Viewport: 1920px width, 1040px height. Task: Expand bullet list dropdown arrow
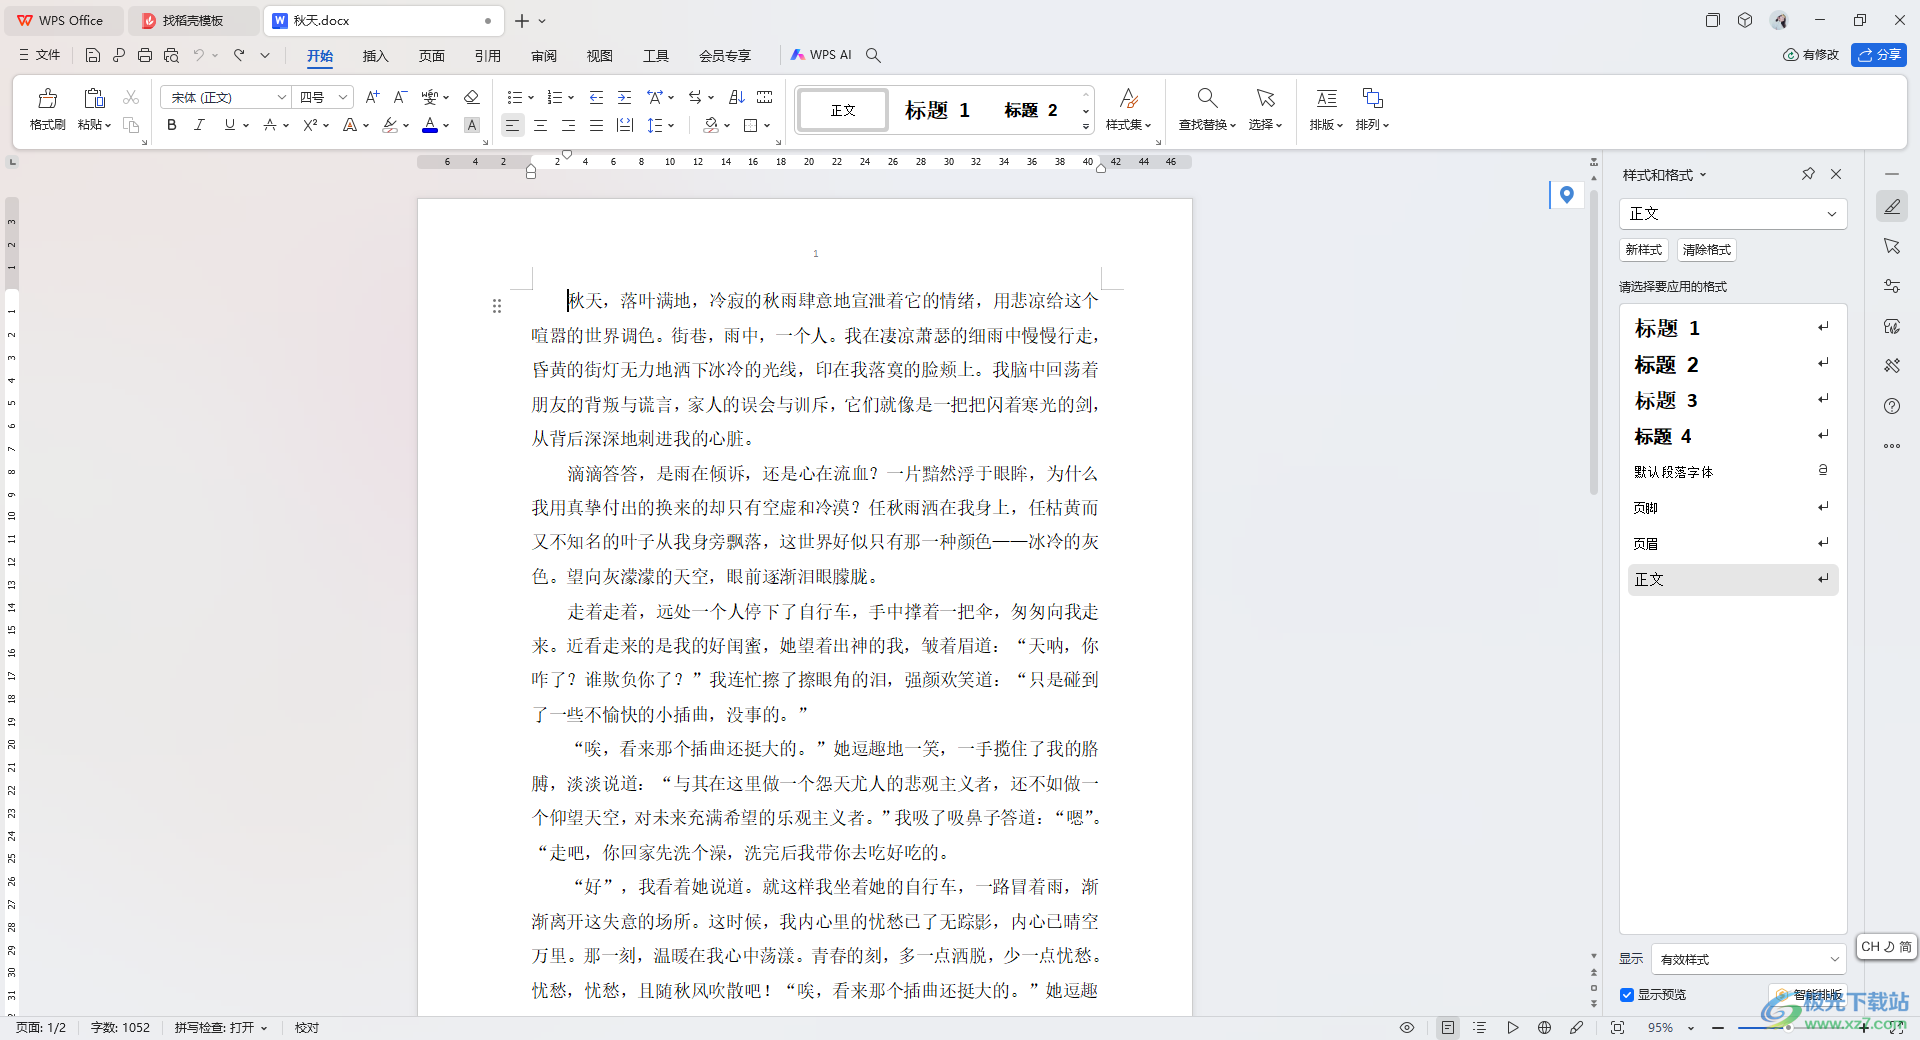(x=531, y=97)
